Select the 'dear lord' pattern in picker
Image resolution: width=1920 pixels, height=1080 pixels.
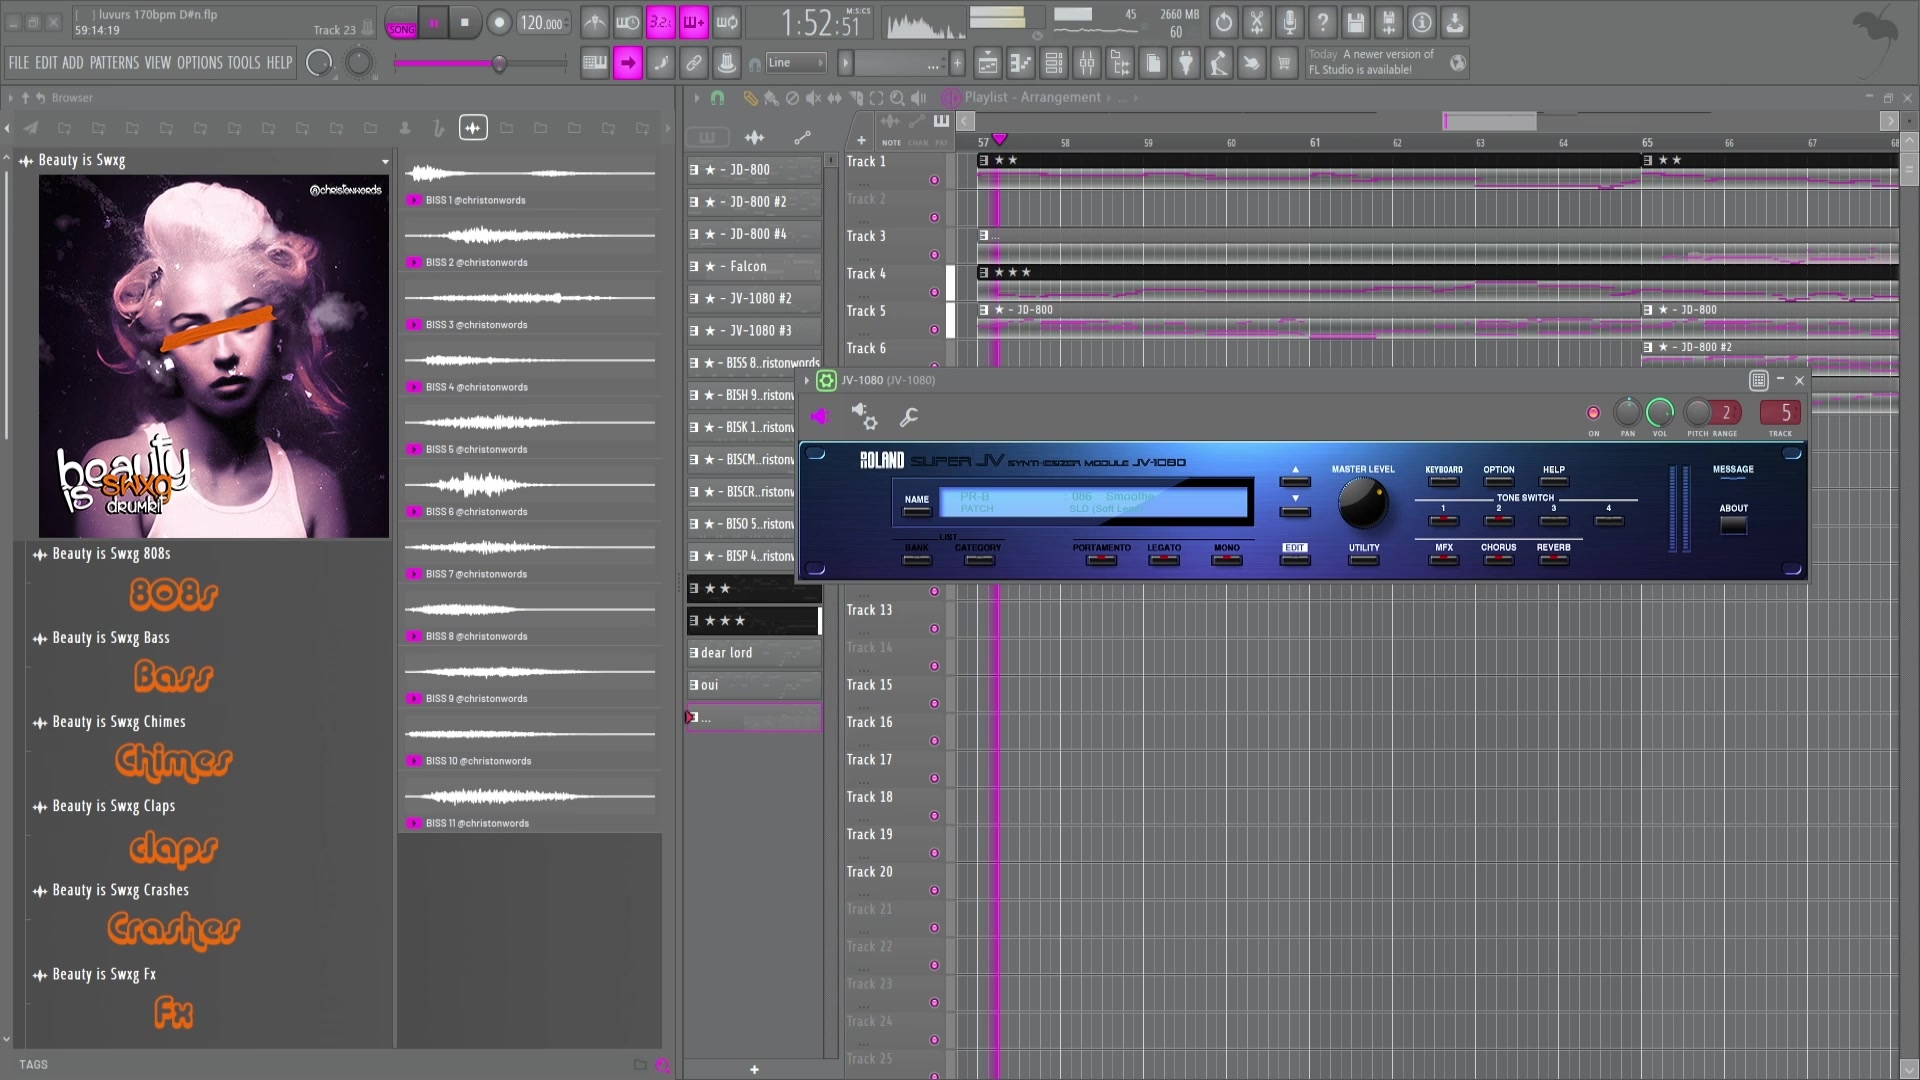(754, 653)
